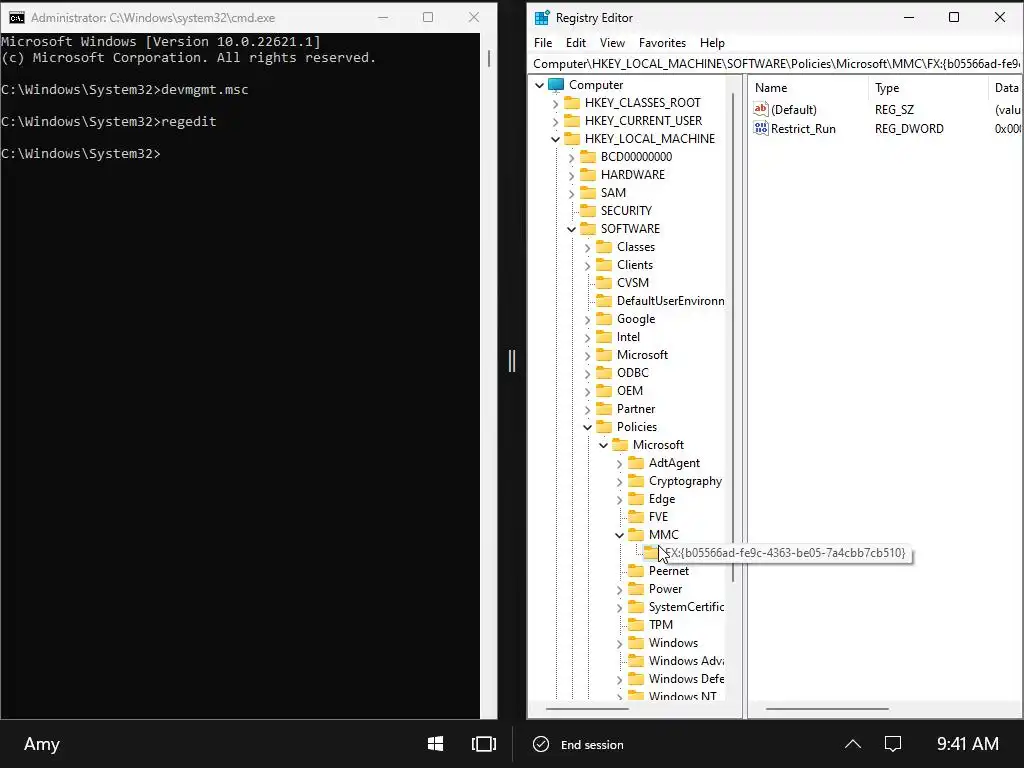
Task: Click the cmd window vertical scrollbar
Action: tap(488, 57)
